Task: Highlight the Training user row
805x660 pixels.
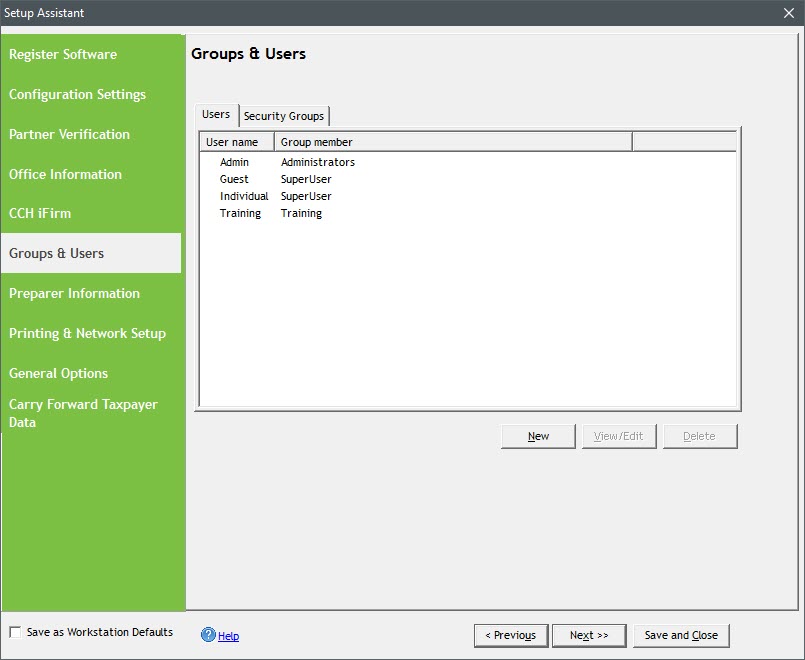Action: 240,213
